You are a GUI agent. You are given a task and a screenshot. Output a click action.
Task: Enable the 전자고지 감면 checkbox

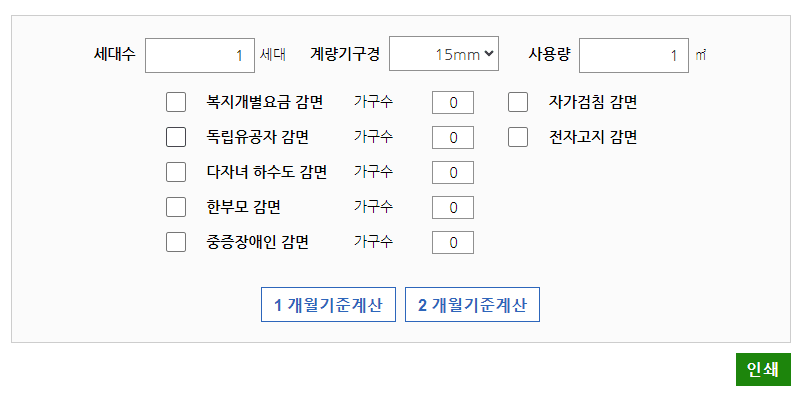518,137
